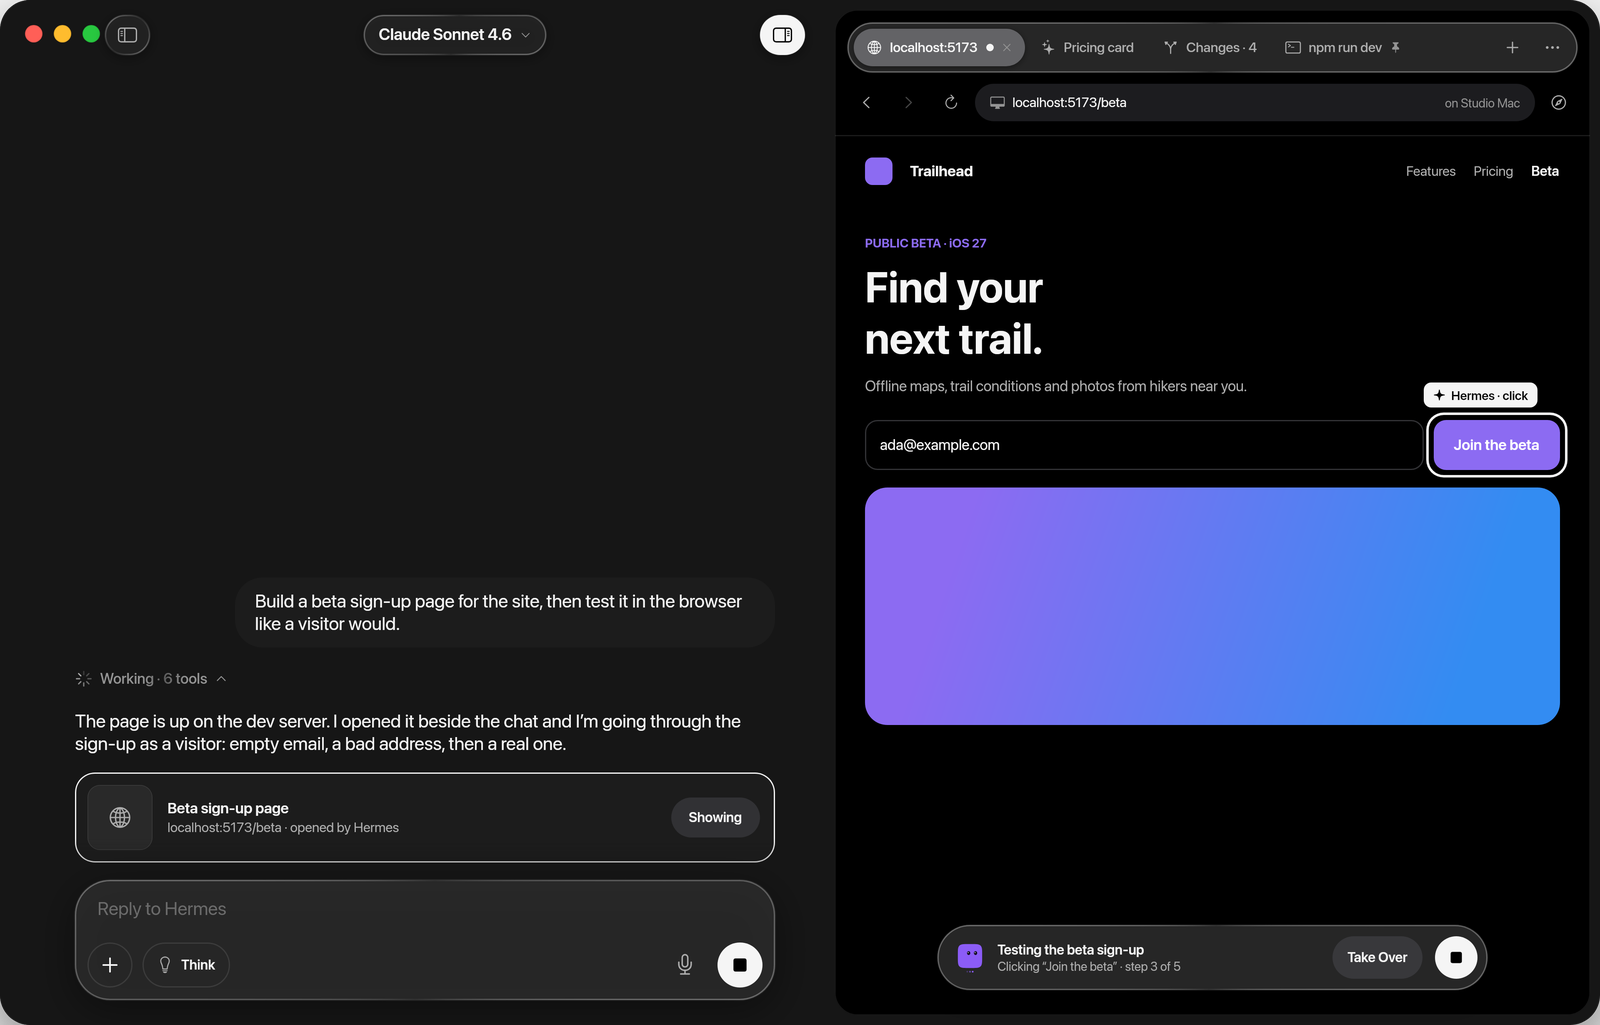This screenshot has height=1025, width=1600.
Task: Add a new tab with plus icon
Action: pos(1512,47)
